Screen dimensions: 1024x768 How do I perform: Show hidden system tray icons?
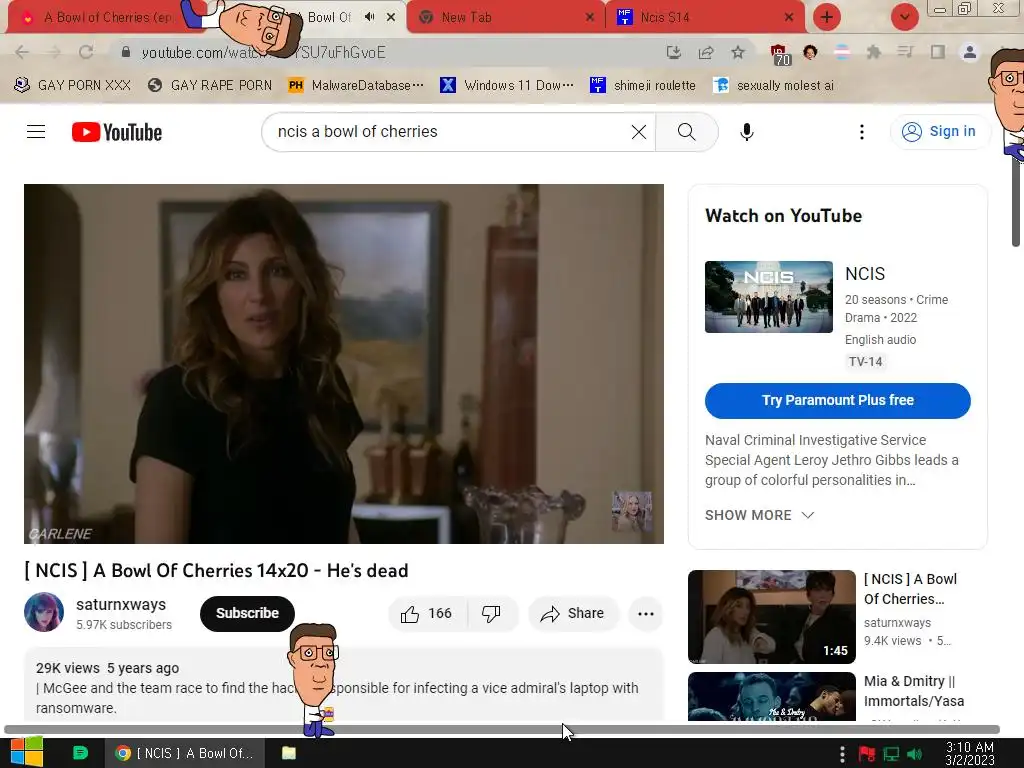[x=842, y=754]
